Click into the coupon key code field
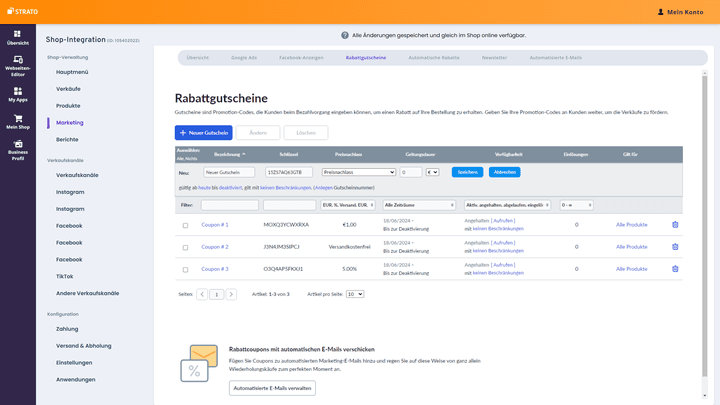 point(289,172)
